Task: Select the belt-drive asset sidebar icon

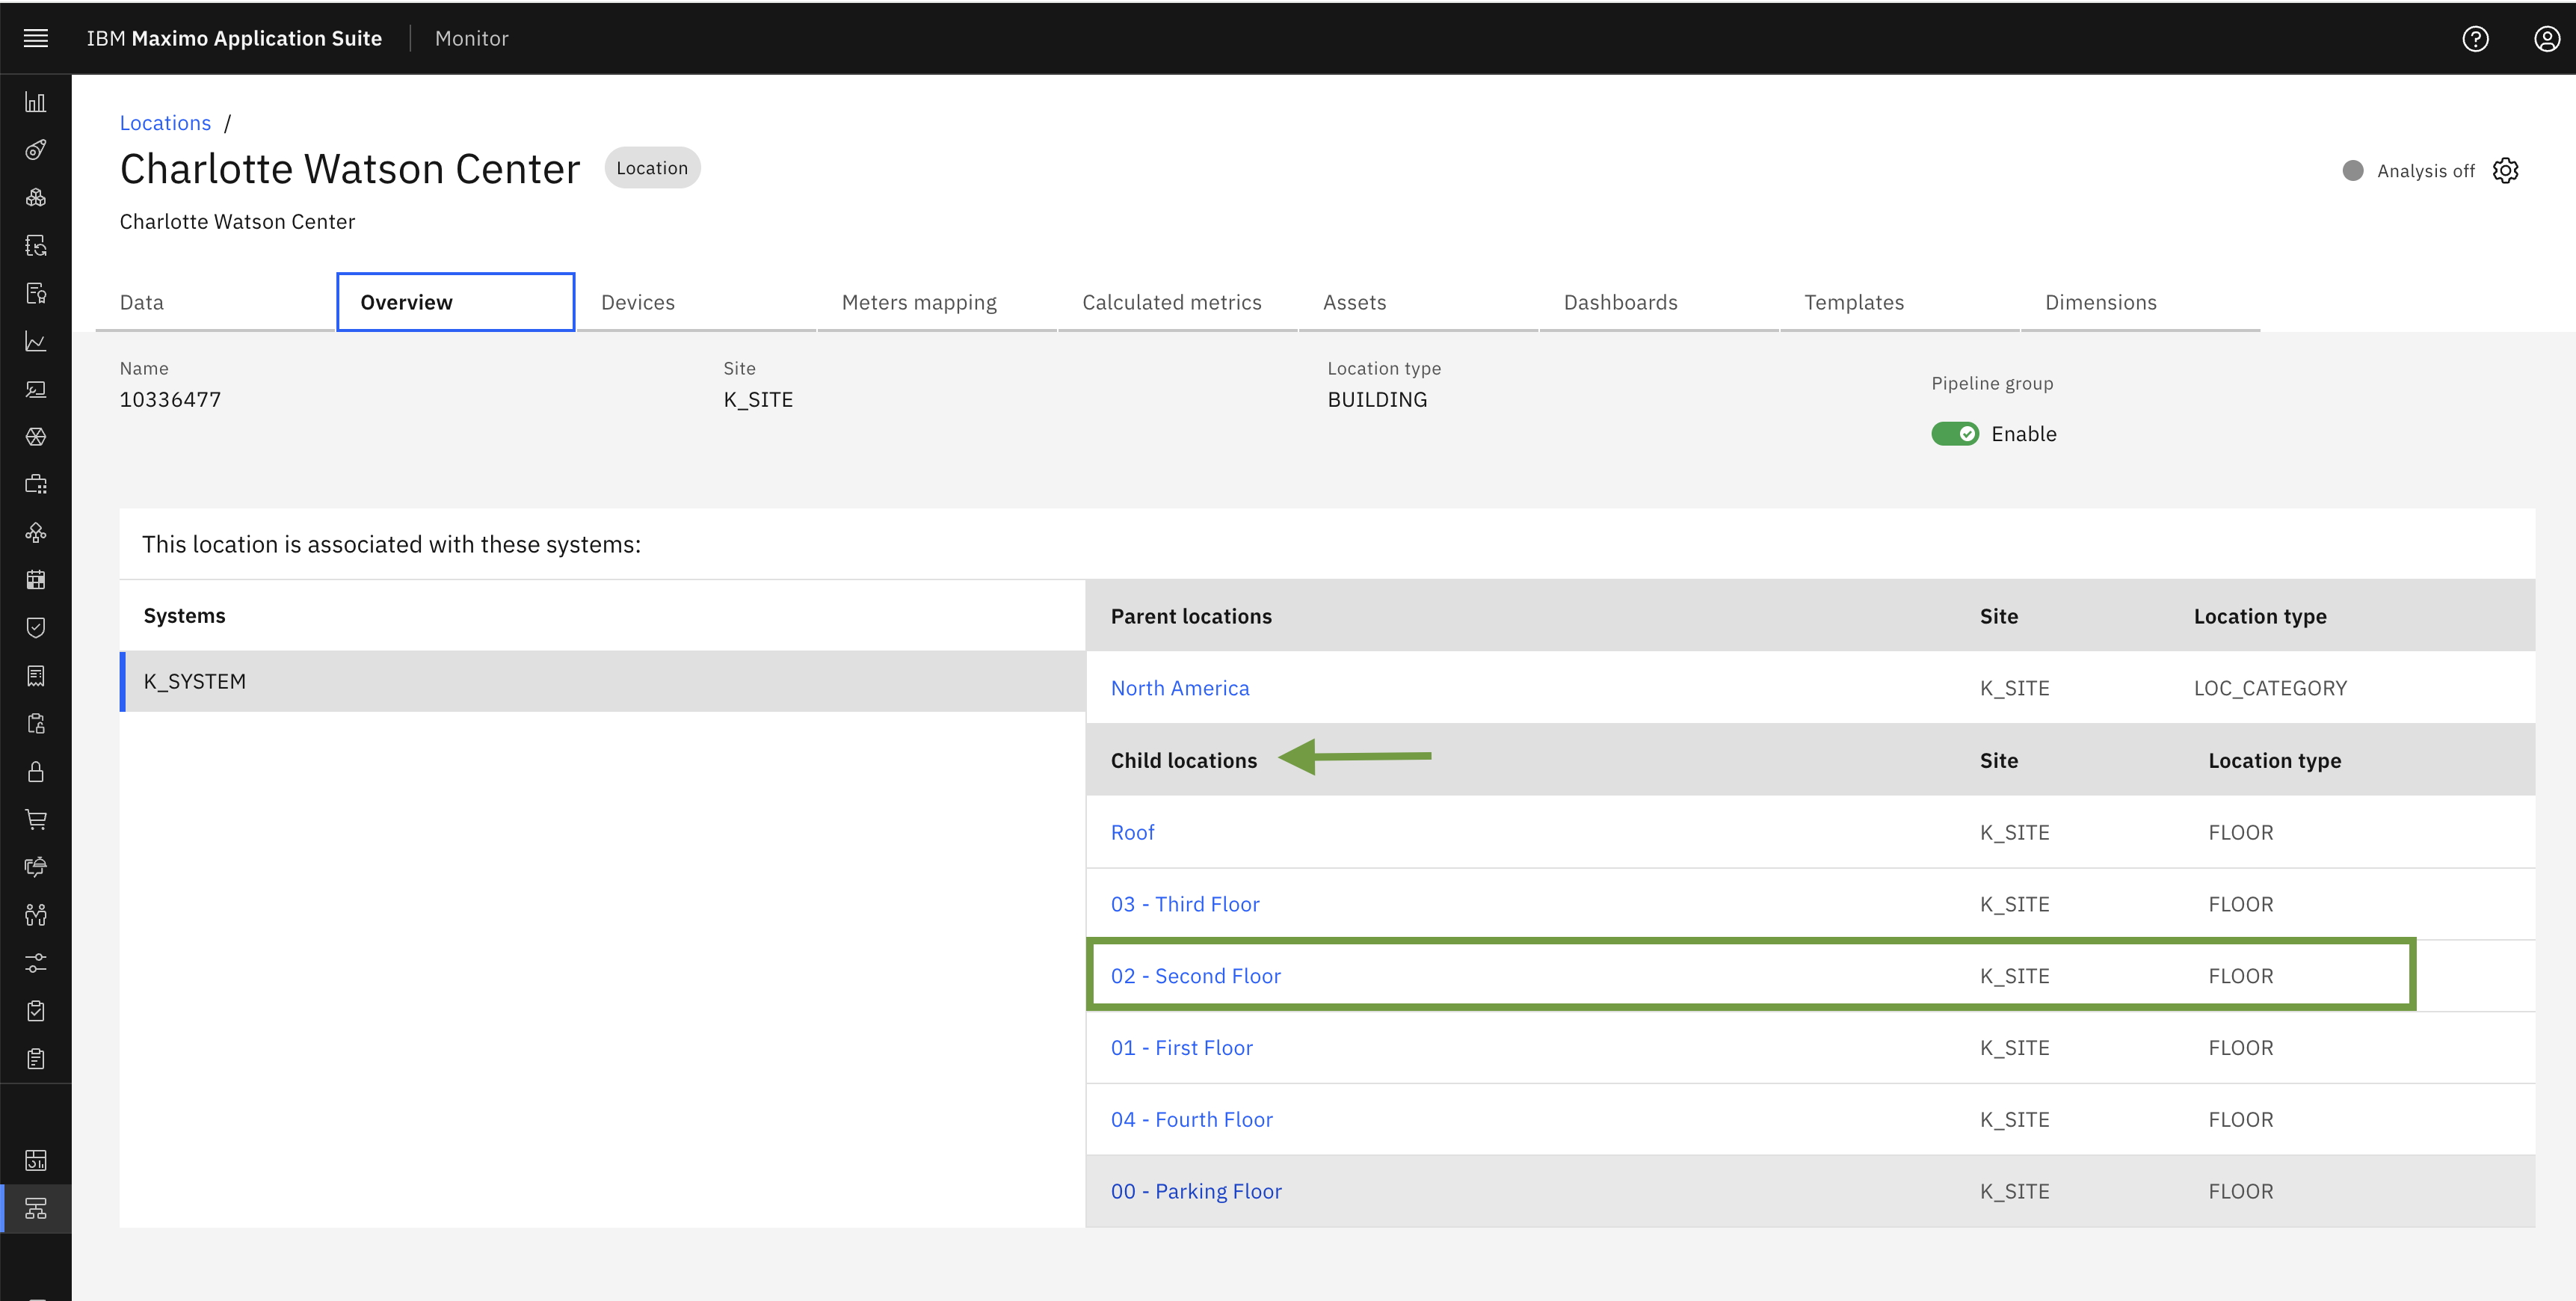Action: 36,150
